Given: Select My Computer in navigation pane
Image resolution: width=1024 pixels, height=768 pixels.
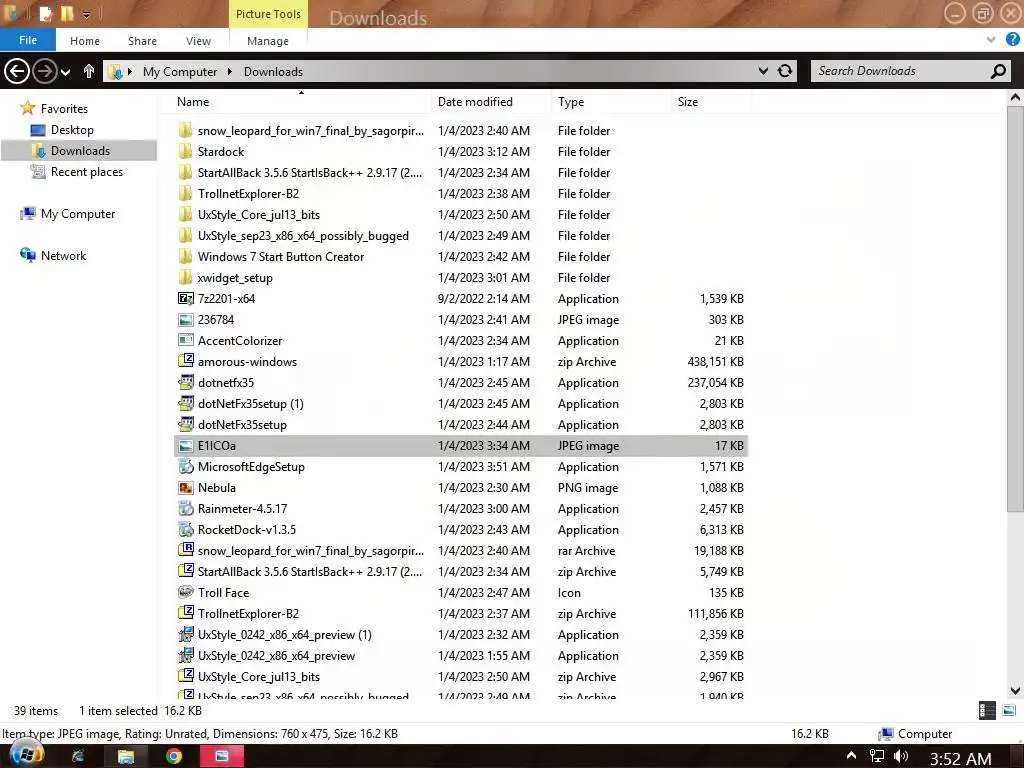Looking at the screenshot, I should pos(78,214).
